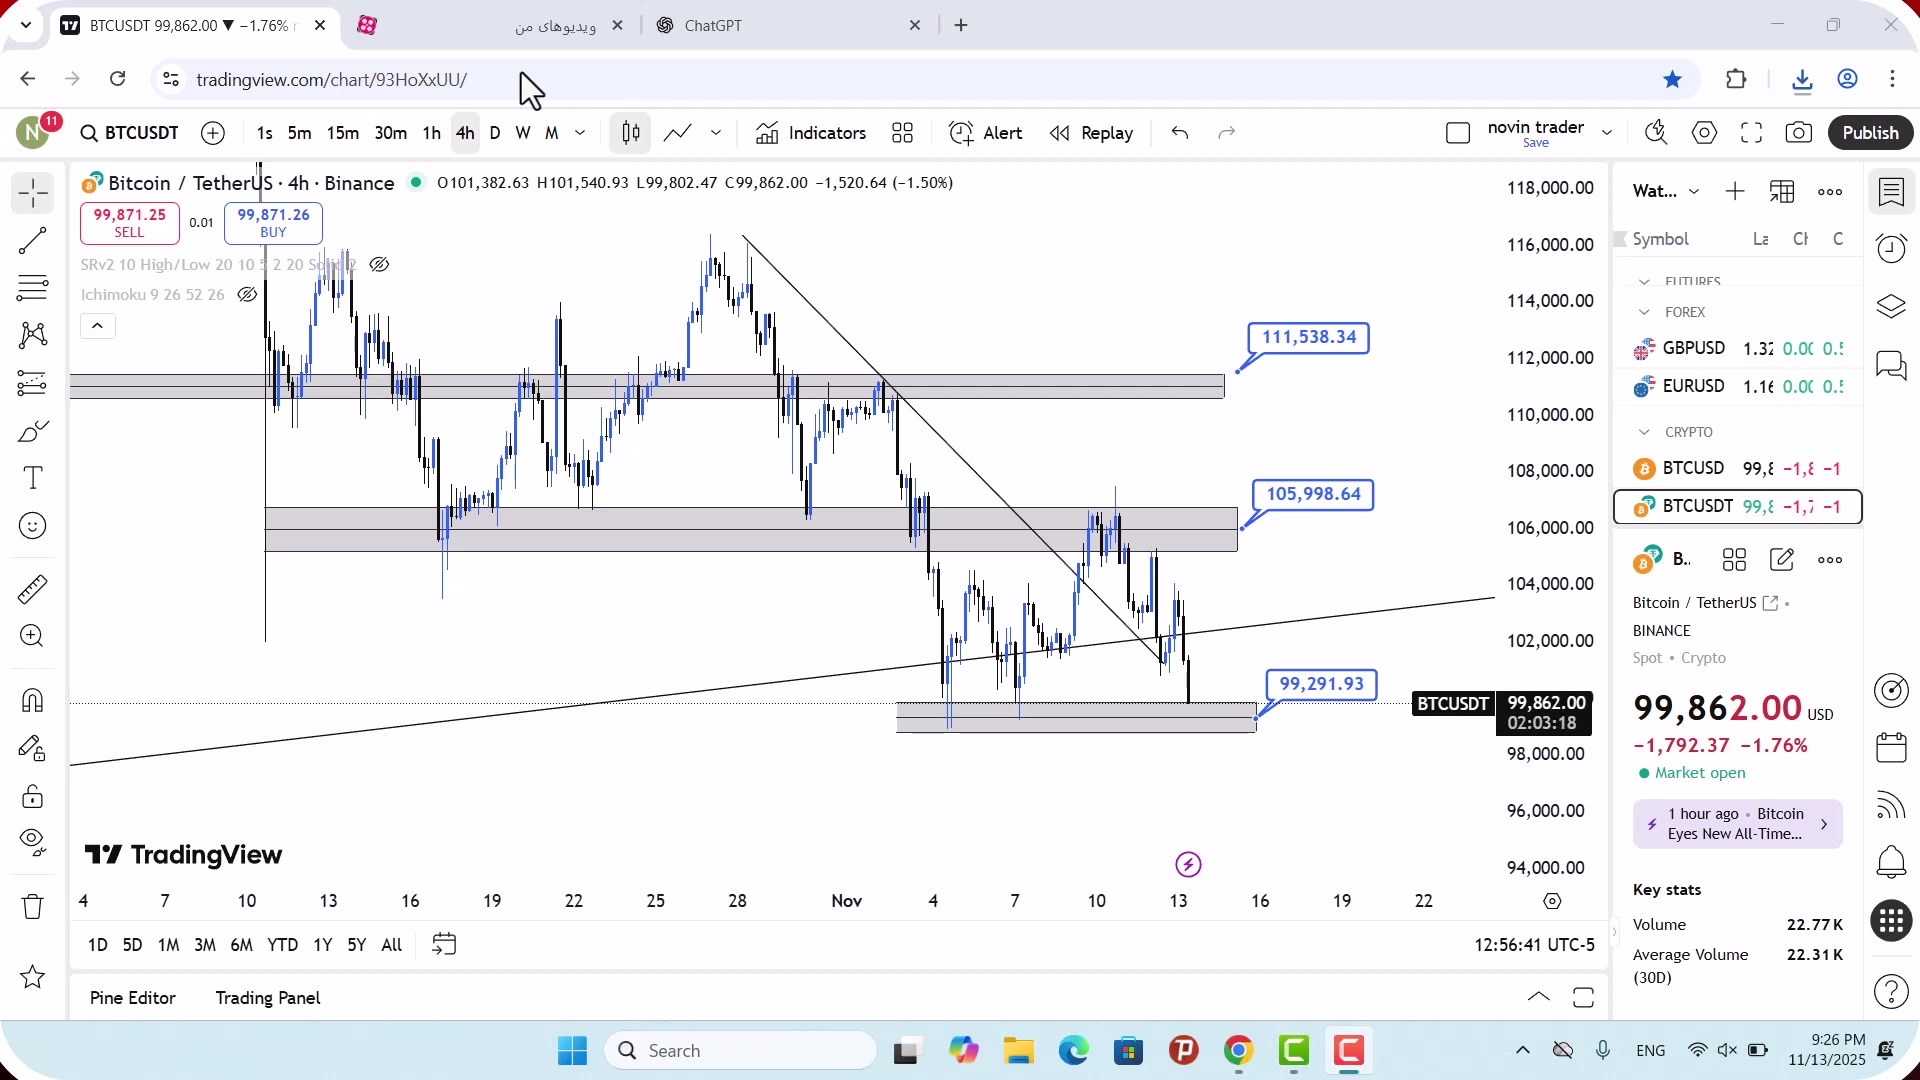Select GBPUSD in the watchlist
This screenshot has height=1080, width=1920.
click(1738, 349)
